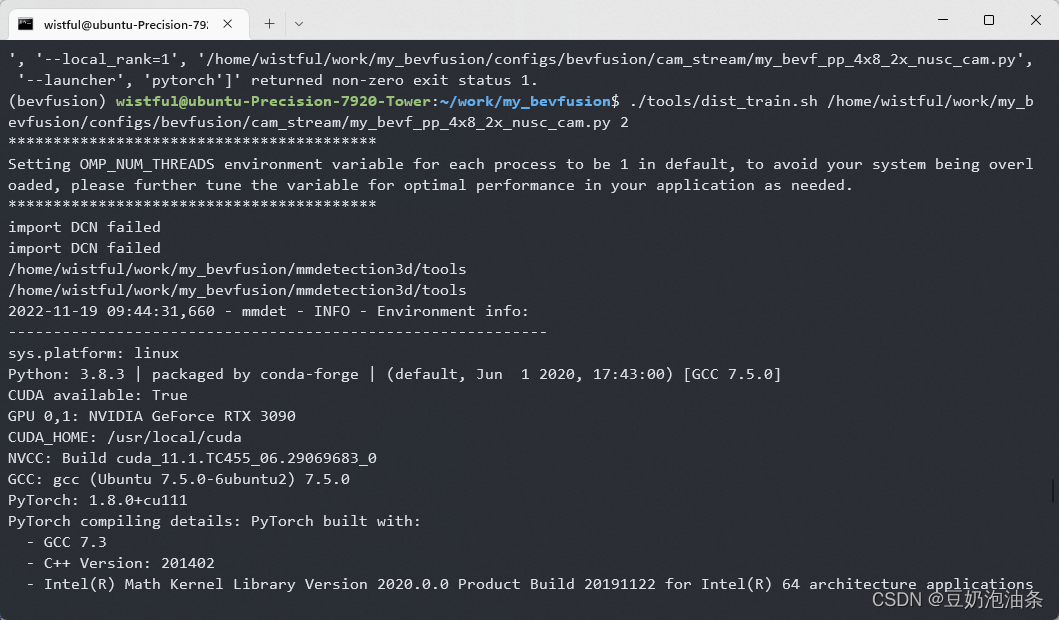The height and width of the screenshot is (620, 1059).
Task: Click 'packaged by conda-forge' text
Action: coord(255,374)
